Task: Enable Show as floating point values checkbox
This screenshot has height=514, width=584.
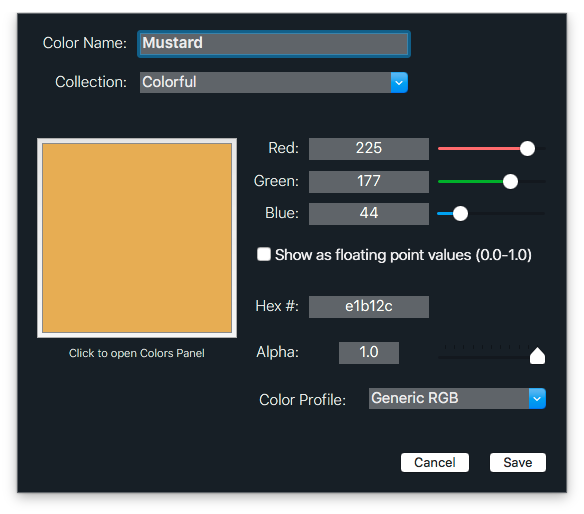Action: tap(264, 254)
